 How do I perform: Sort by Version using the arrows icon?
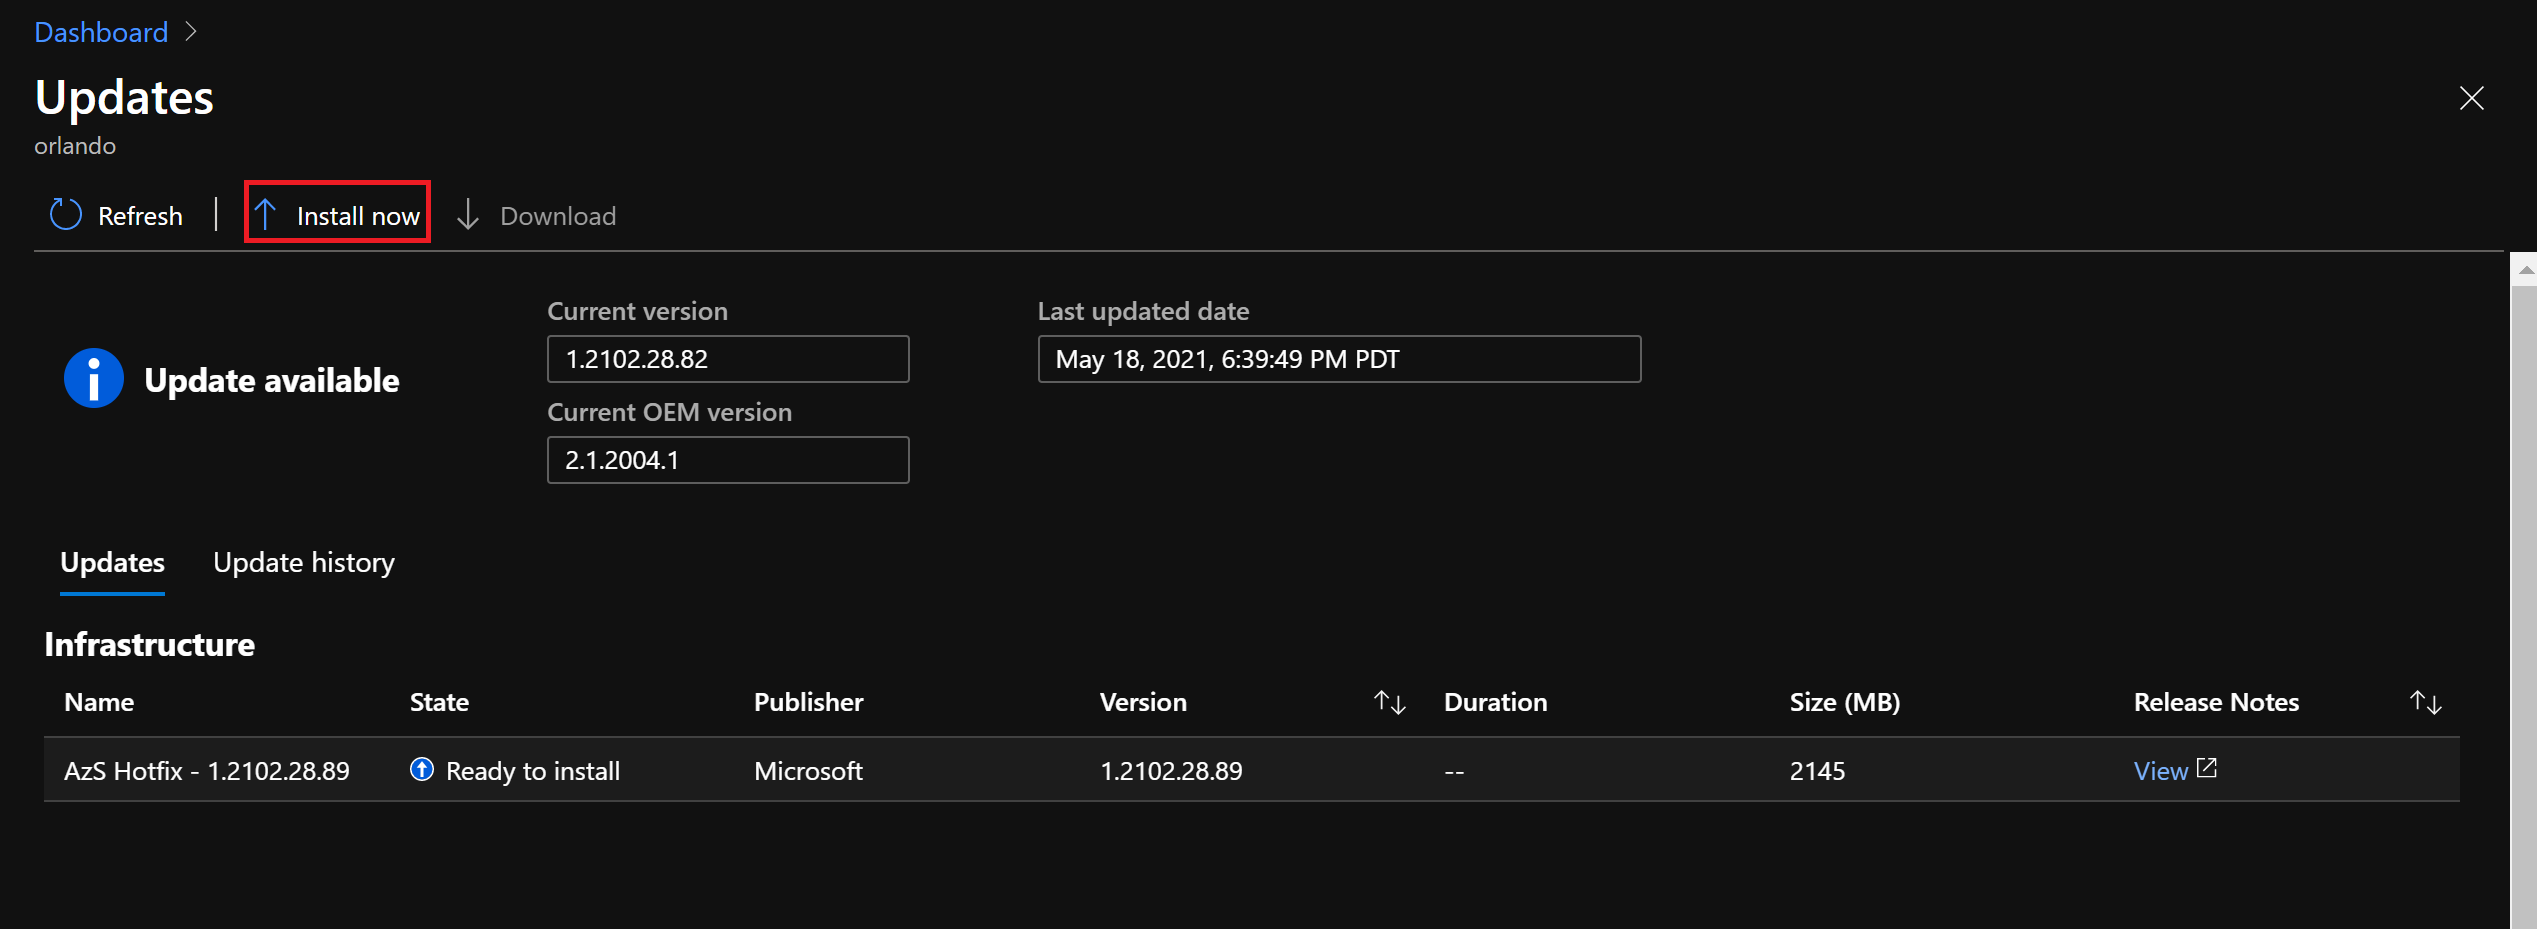1389,702
